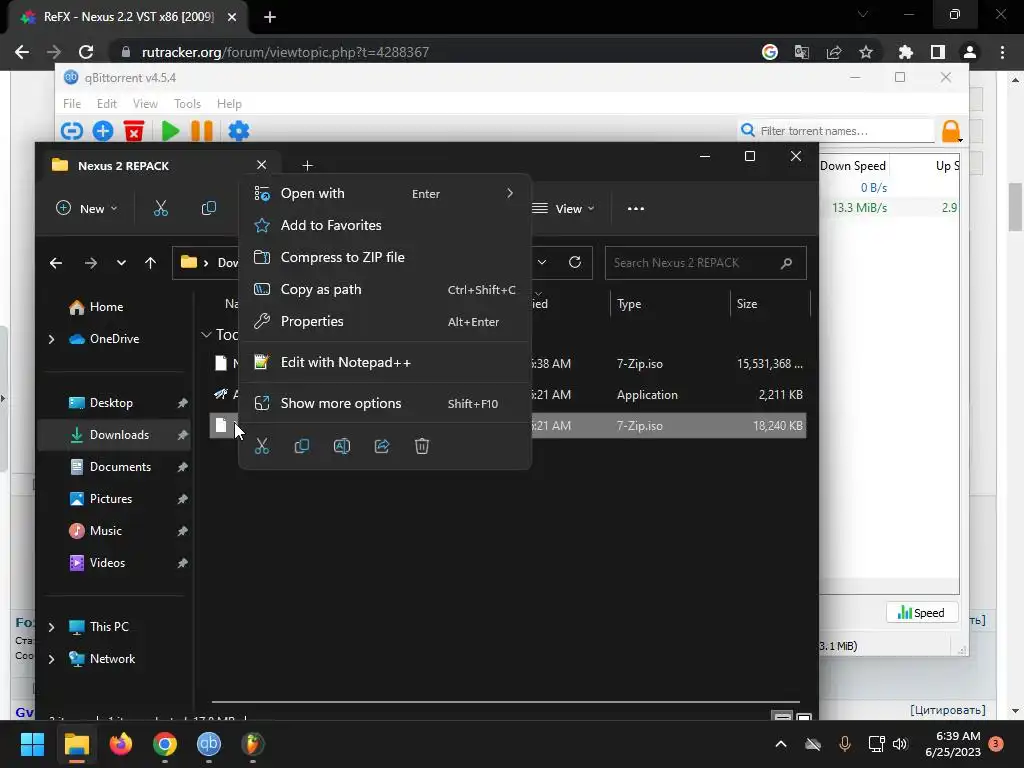Open Chrome profile avatar icon
This screenshot has width=1024, height=768.
tap(970, 52)
